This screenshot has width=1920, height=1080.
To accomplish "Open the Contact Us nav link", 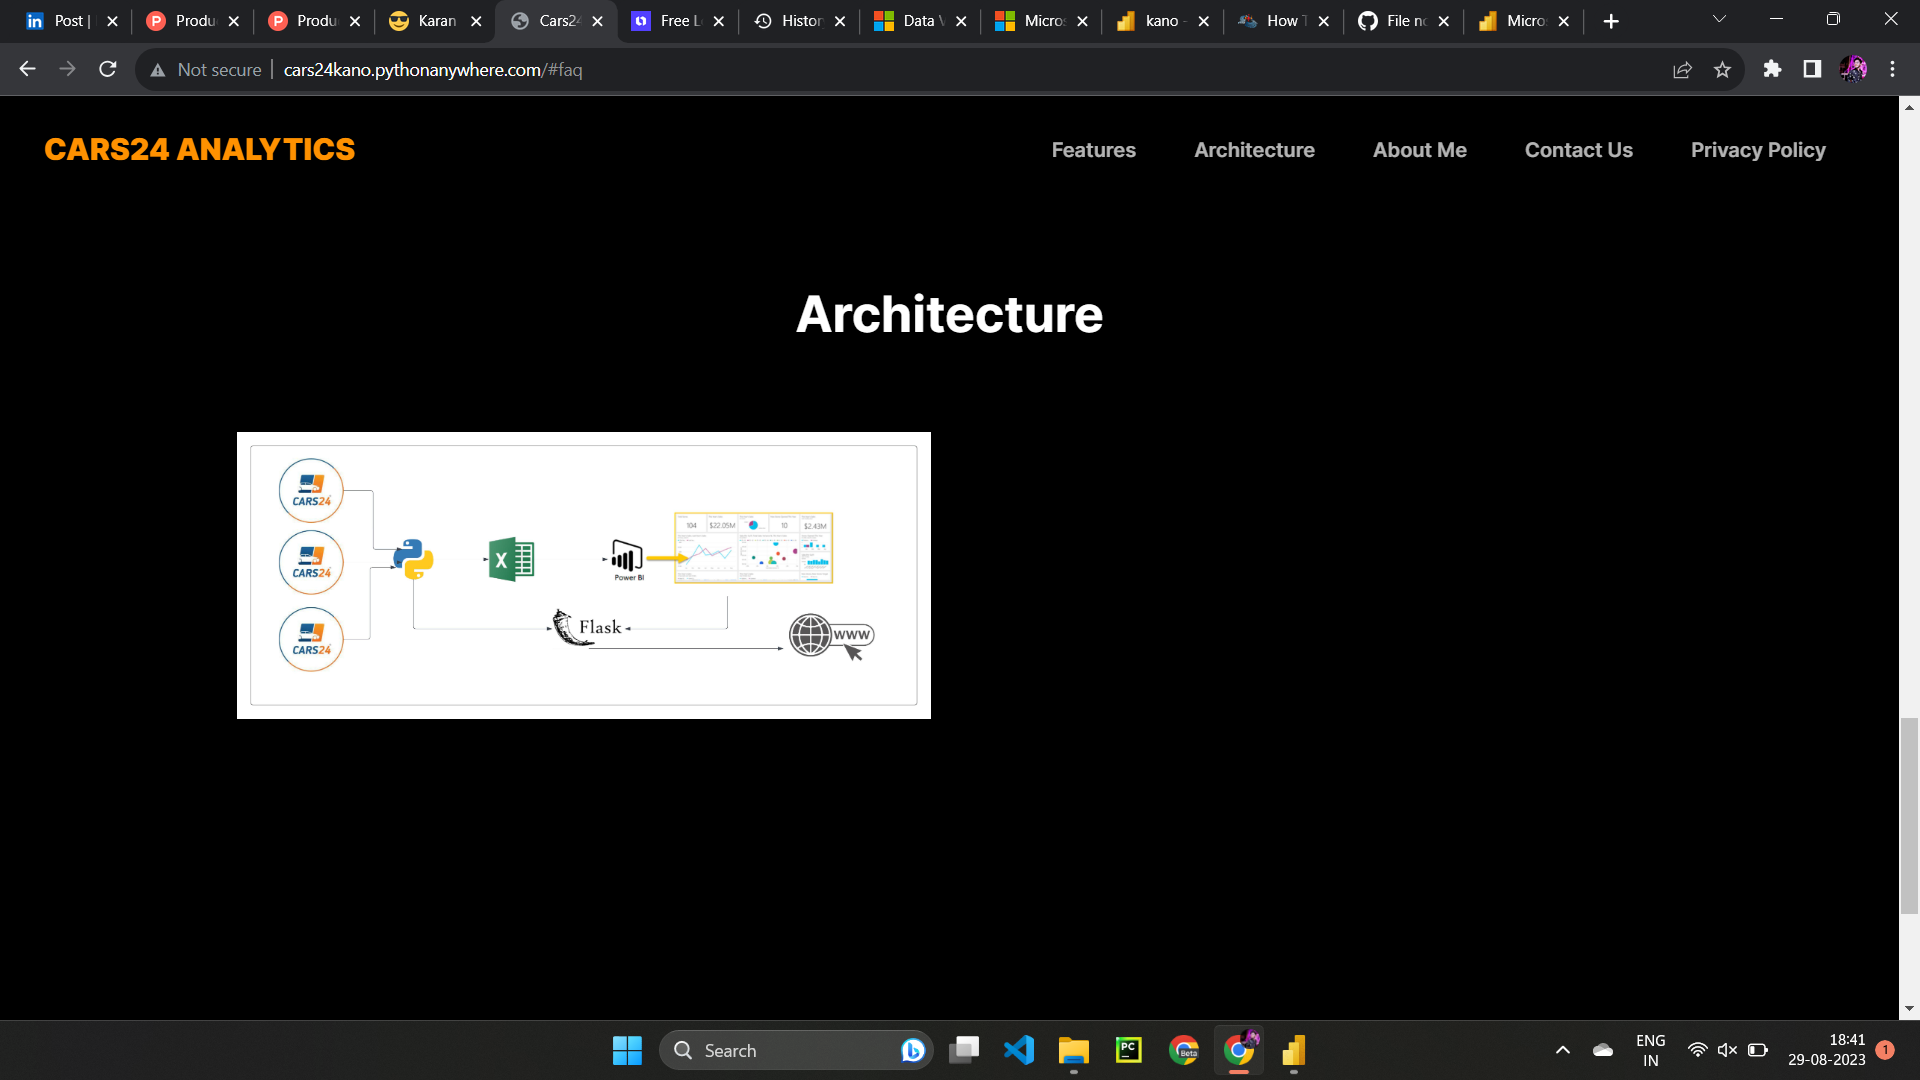I will point(1578,150).
